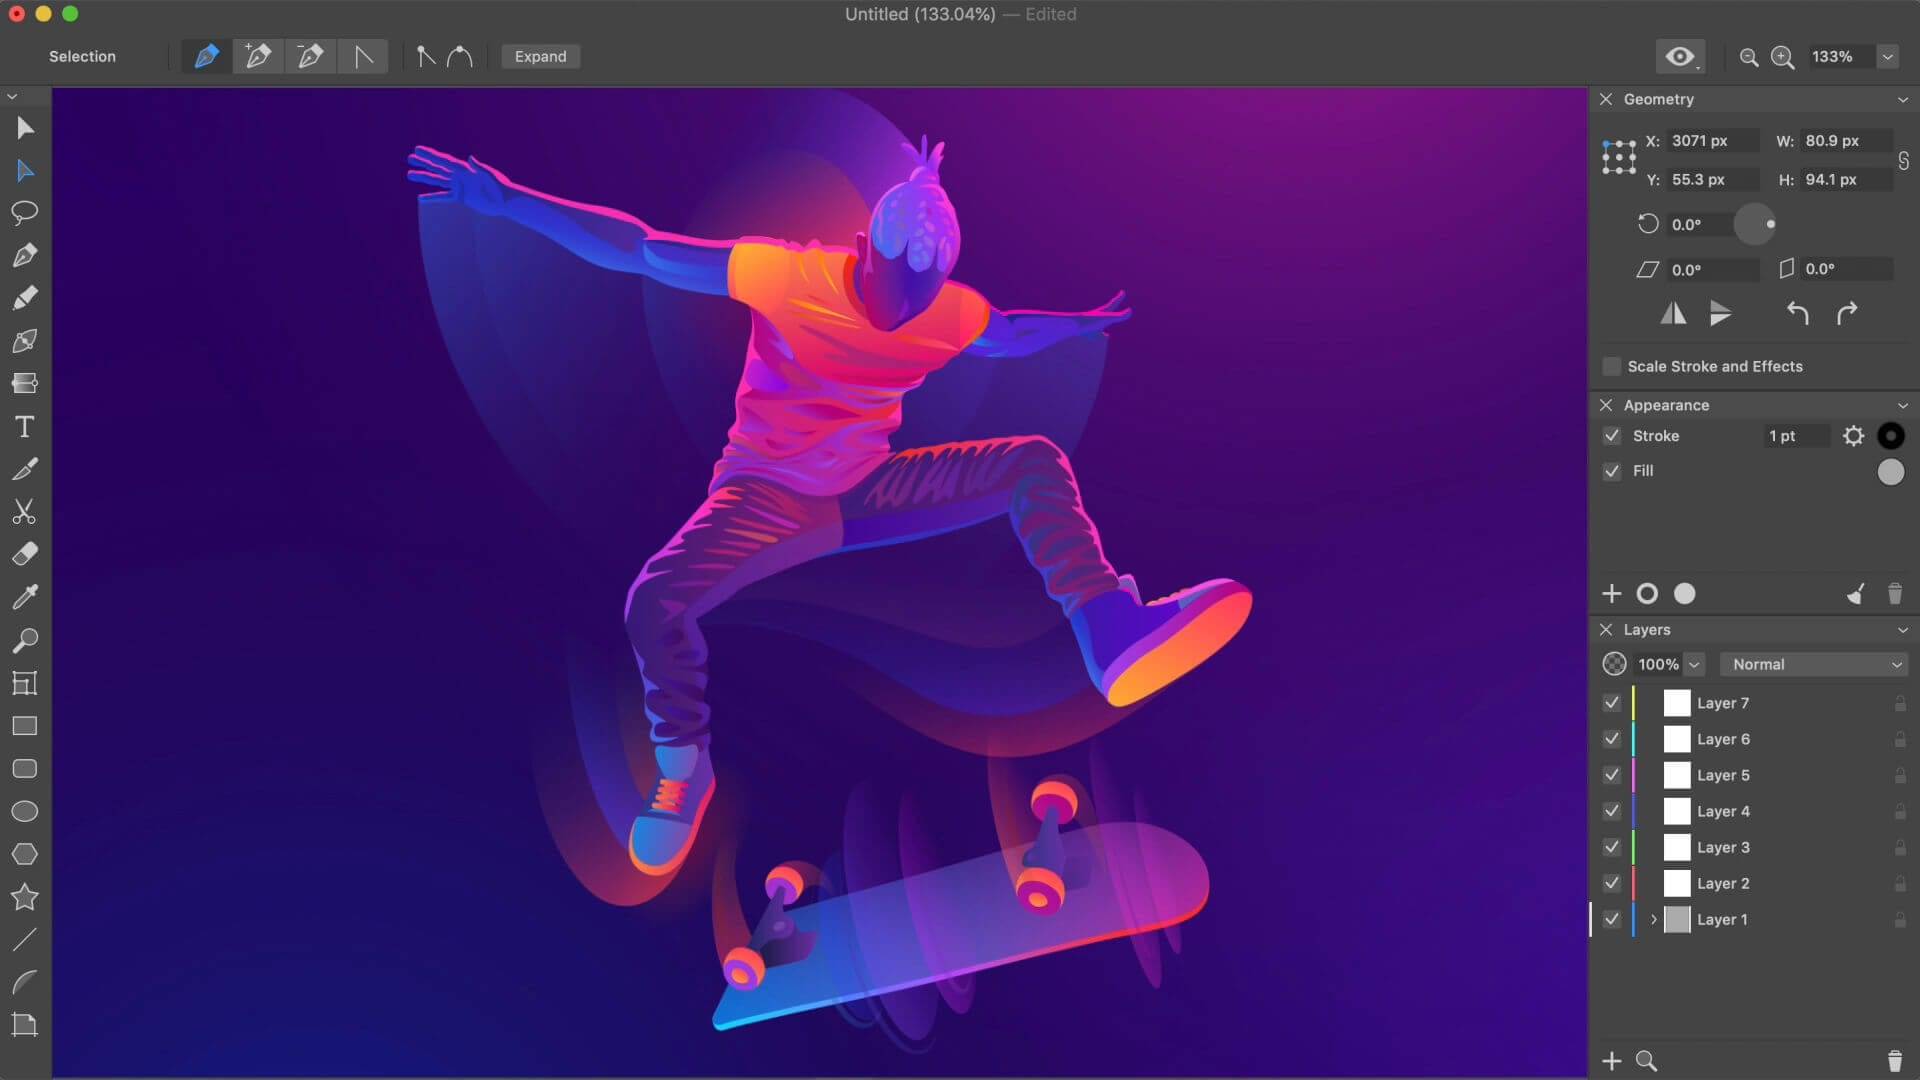Hide Layer 5 using its visibility checkbox
Image resolution: width=1920 pixels, height=1080 pixels.
pos(1611,775)
